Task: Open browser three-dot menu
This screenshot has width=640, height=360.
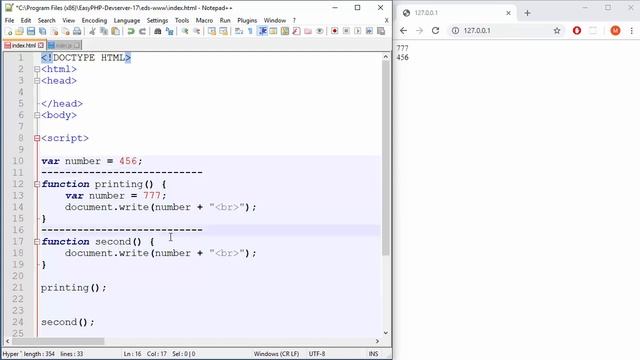Action: [631, 31]
